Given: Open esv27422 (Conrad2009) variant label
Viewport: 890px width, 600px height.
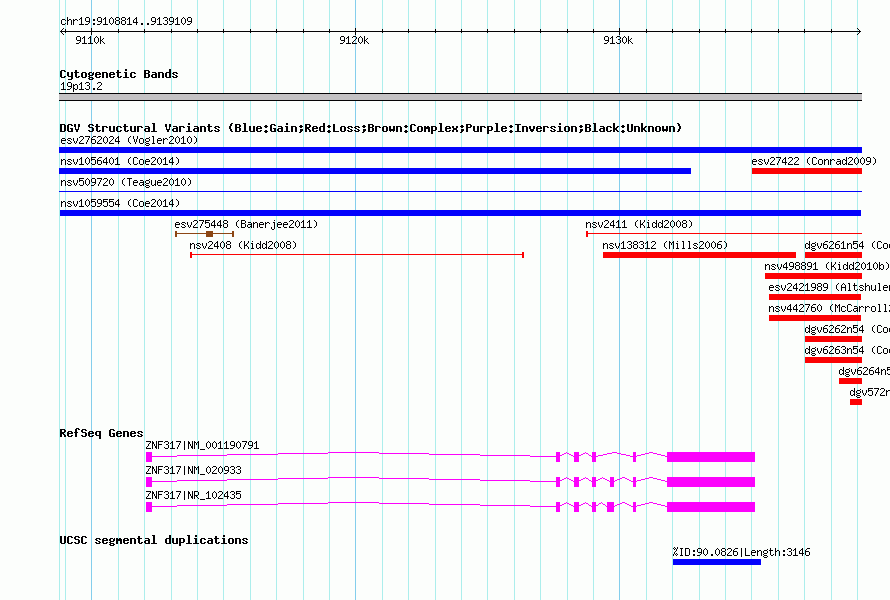Looking at the screenshot, I should coord(814,161).
